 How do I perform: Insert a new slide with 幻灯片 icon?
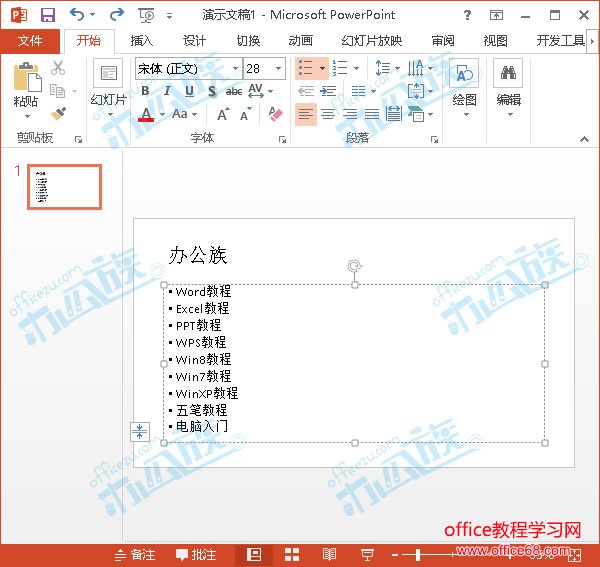108,73
